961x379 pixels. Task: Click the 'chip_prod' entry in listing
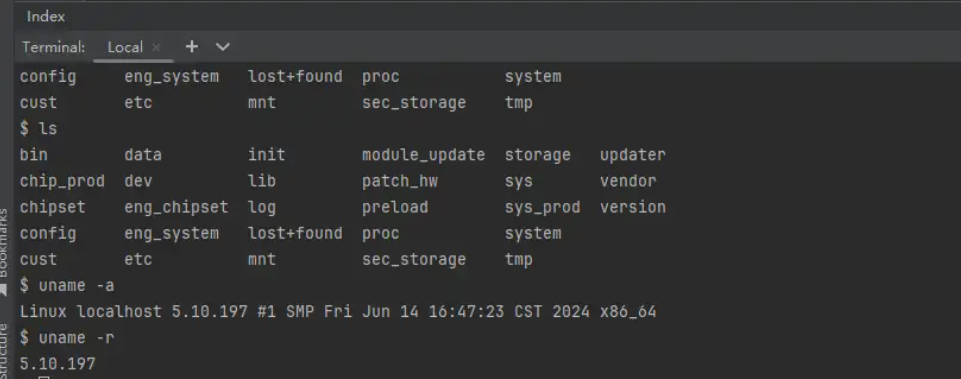62,181
